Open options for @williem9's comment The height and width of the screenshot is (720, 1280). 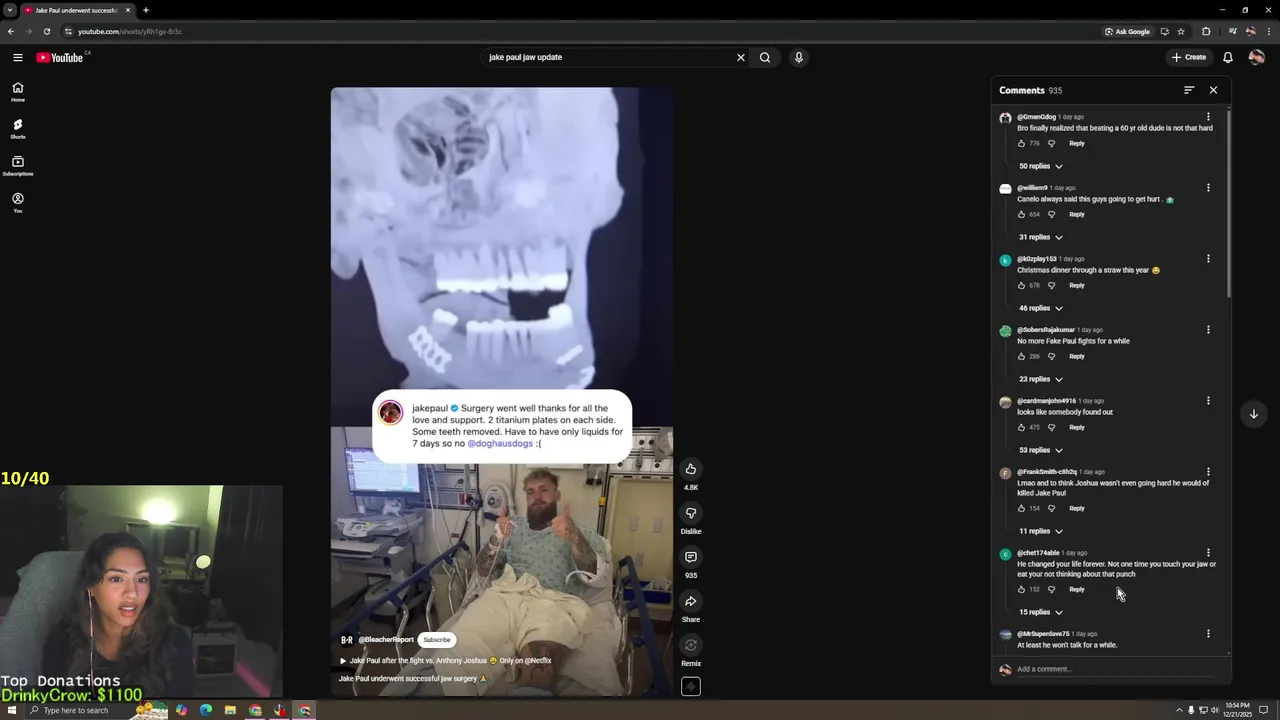(1208, 188)
